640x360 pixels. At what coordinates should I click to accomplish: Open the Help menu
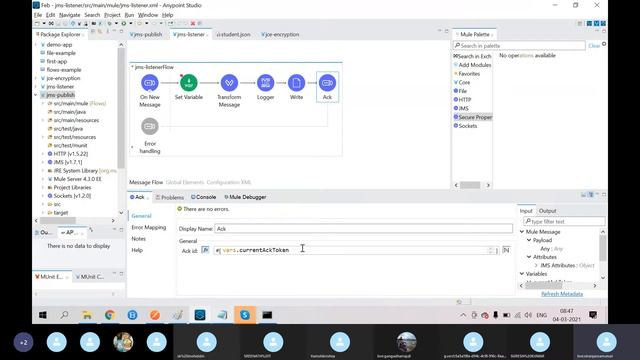[x=167, y=15]
